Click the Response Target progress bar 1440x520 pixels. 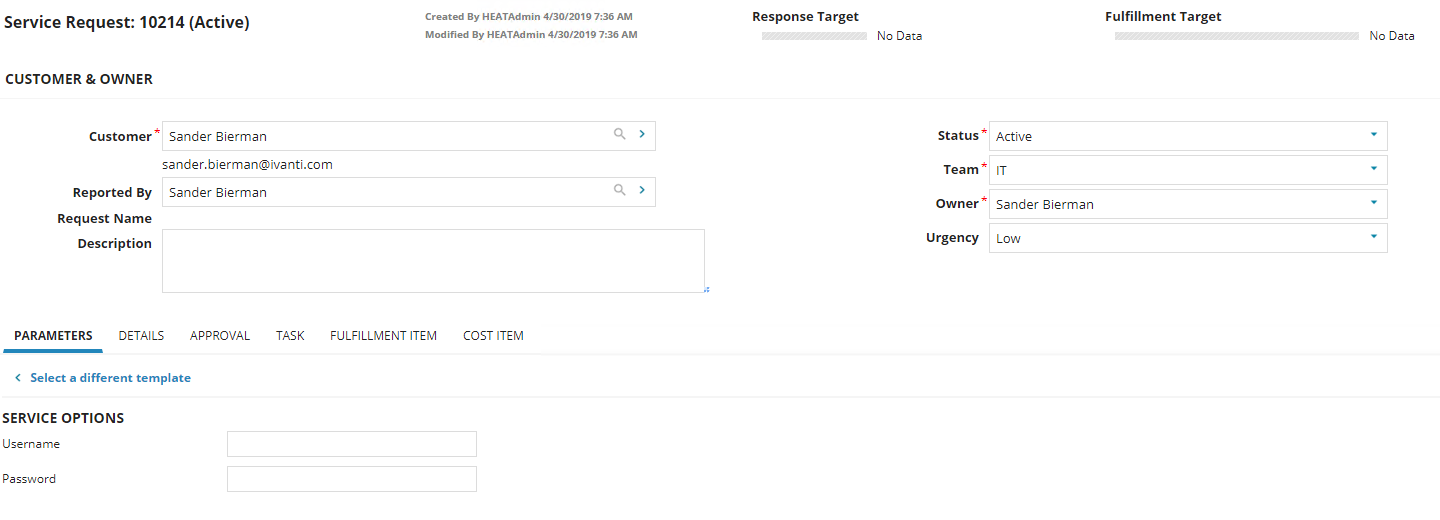click(814, 36)
